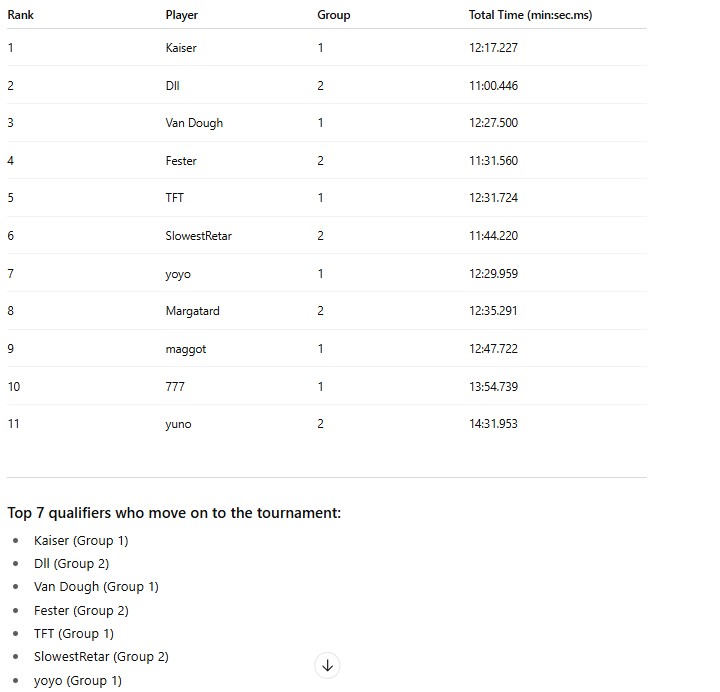Click the 777 player name cell
Viewport: 720px width, 692px height.
coord(174,386)
